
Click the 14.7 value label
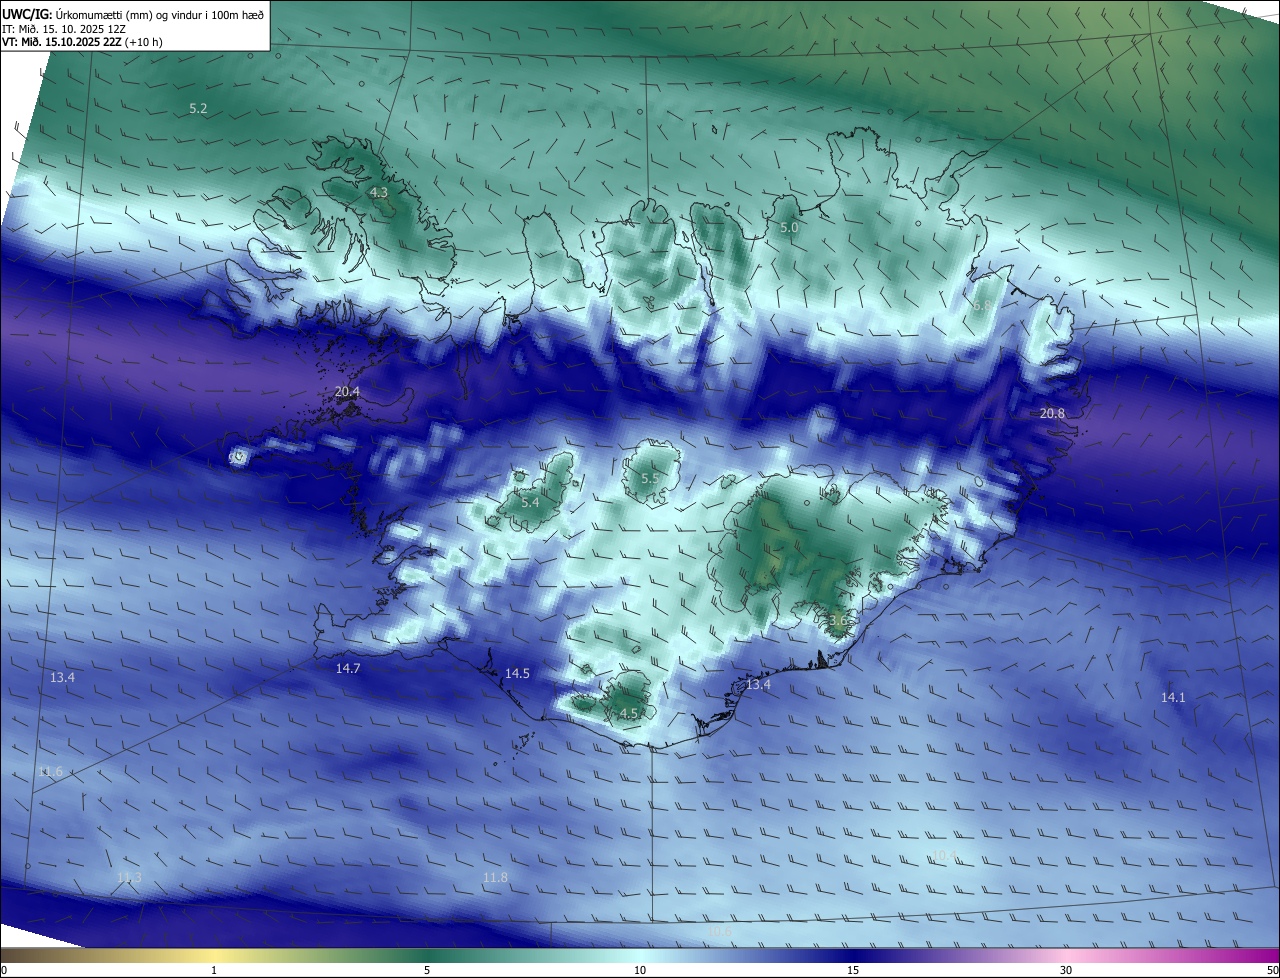(x=348, y=668)
